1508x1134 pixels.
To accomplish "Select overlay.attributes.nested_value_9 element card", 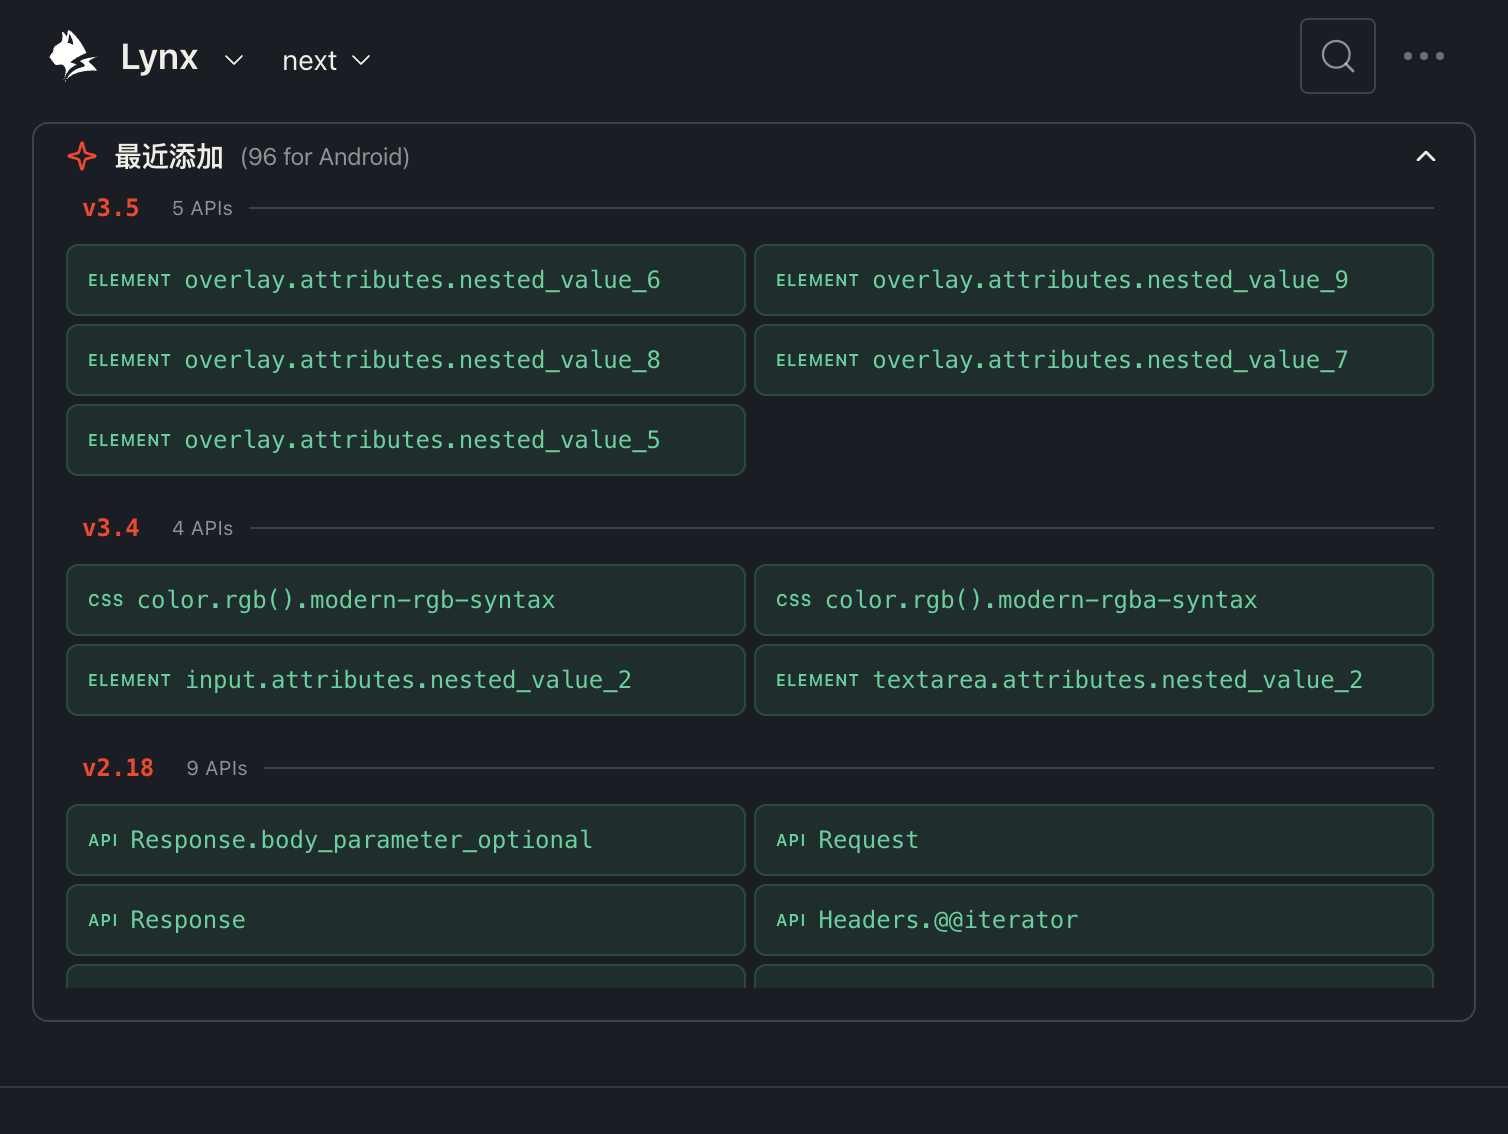I will point(1094,280).
